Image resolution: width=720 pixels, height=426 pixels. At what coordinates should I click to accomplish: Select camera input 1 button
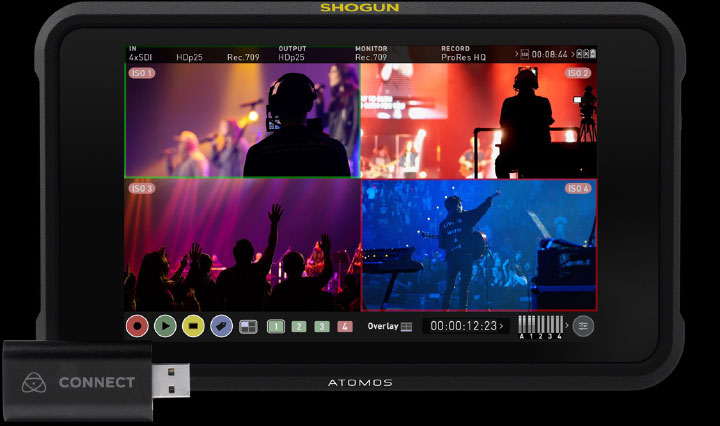(276, 326)
